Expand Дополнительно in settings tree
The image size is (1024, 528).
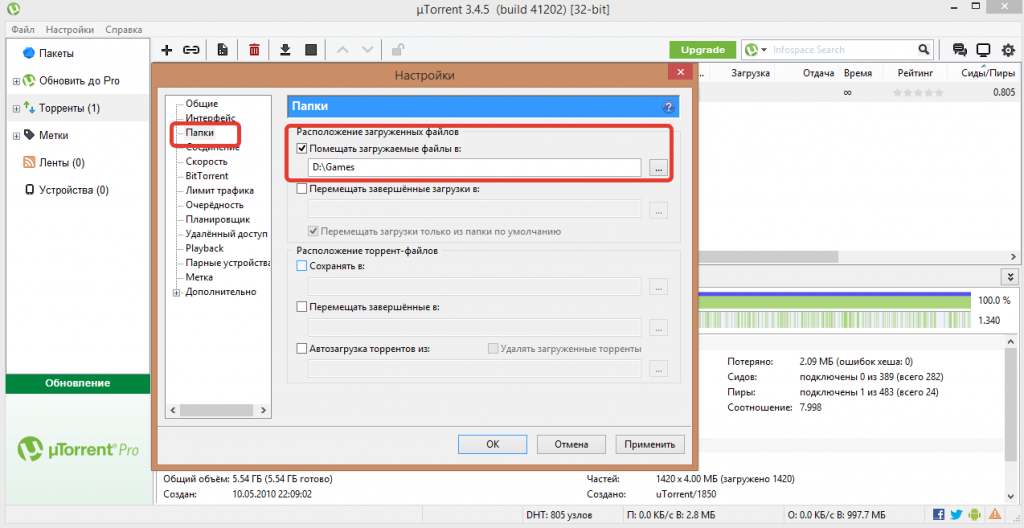coord(176,292)
